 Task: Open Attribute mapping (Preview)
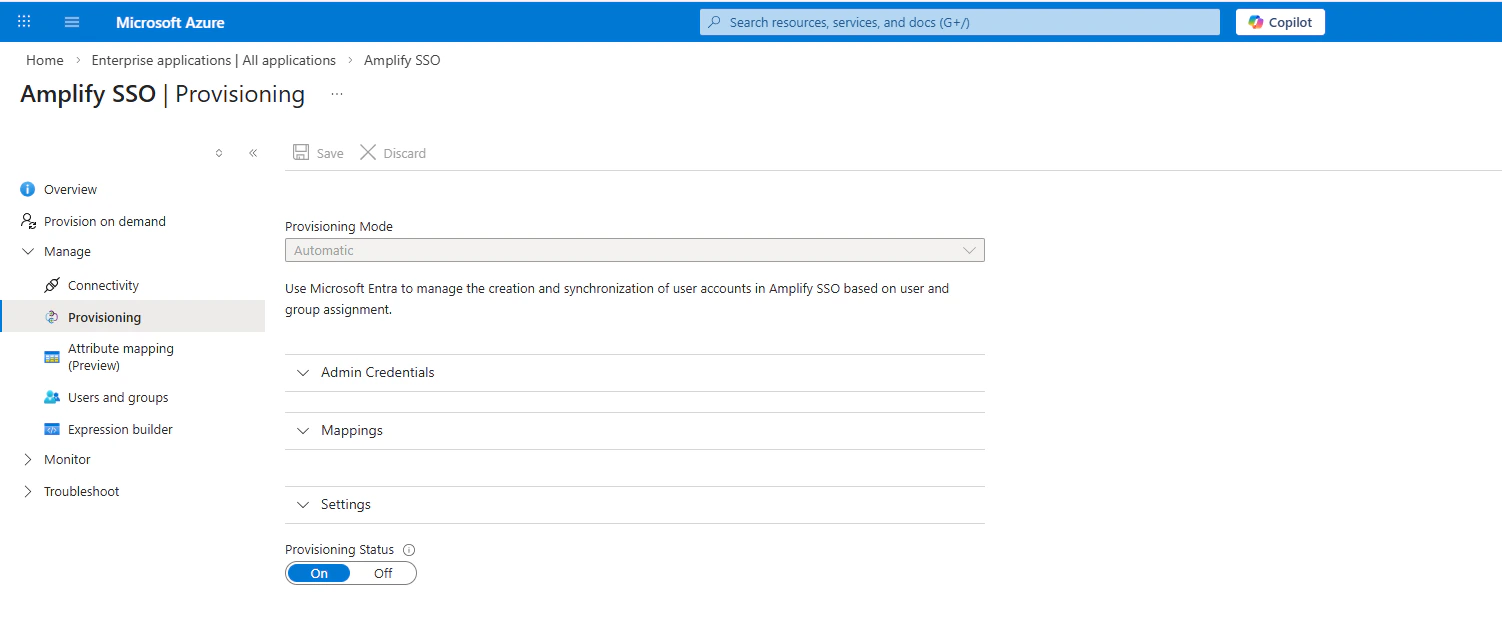point(121,357)
